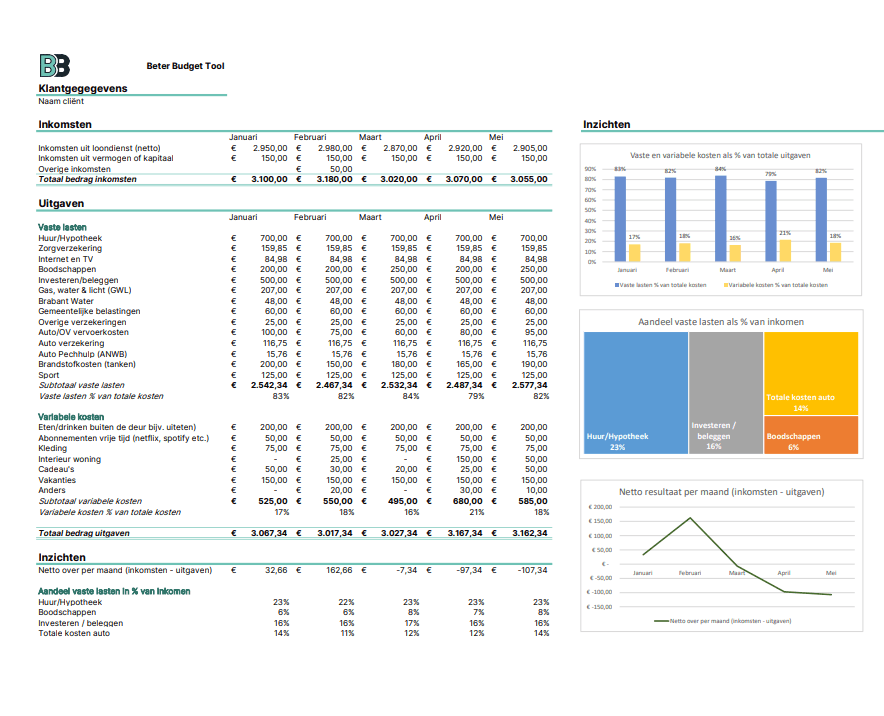Select the 'Kleding' row label
884x716 pixels.
pyautogui.click(x=52, y=449)
